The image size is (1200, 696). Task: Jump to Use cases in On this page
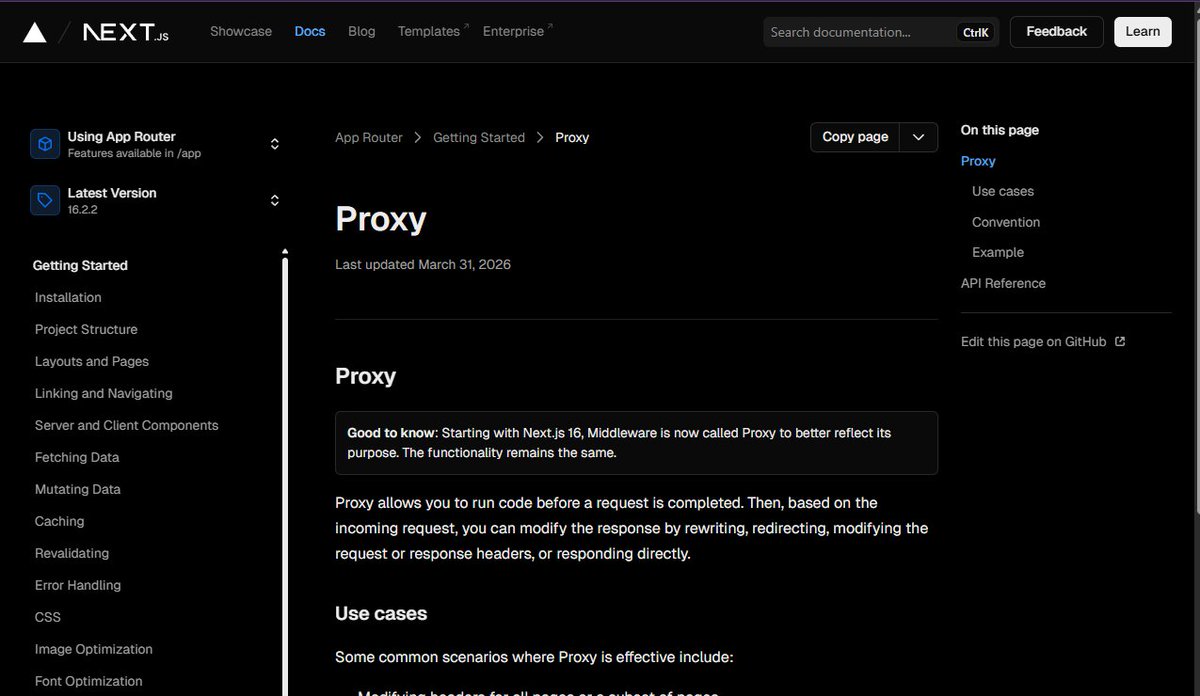[1003, 191]
